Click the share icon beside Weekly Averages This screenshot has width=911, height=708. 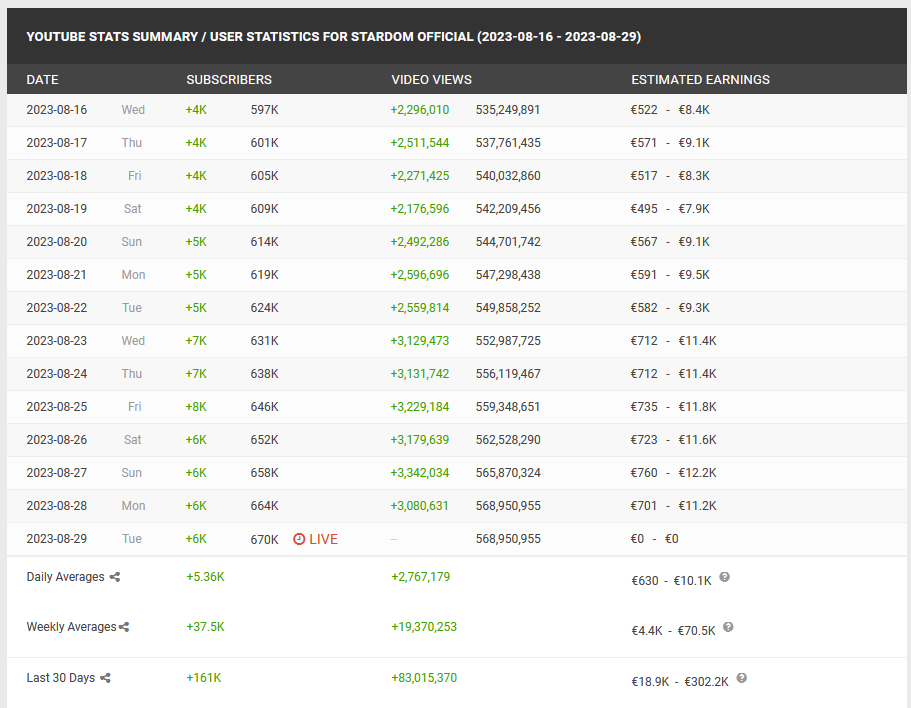point(124,627)
